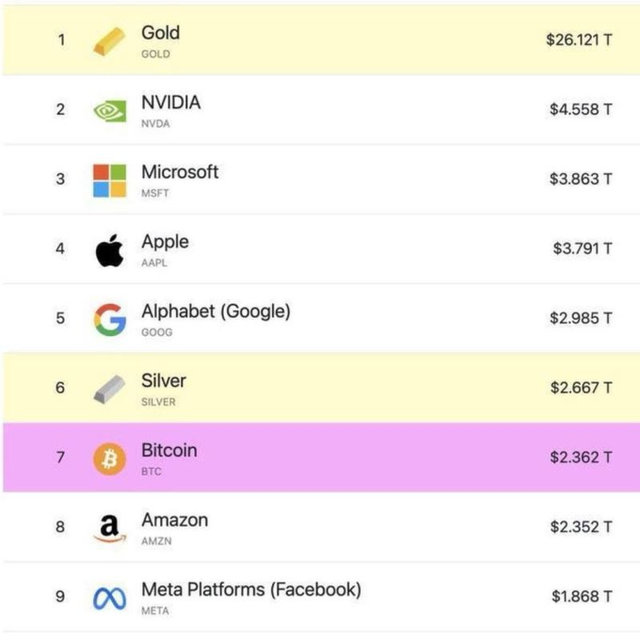Click the Microsoft four-square logo
The width and height of the screenshot is (640, 640).
point(110,181)
